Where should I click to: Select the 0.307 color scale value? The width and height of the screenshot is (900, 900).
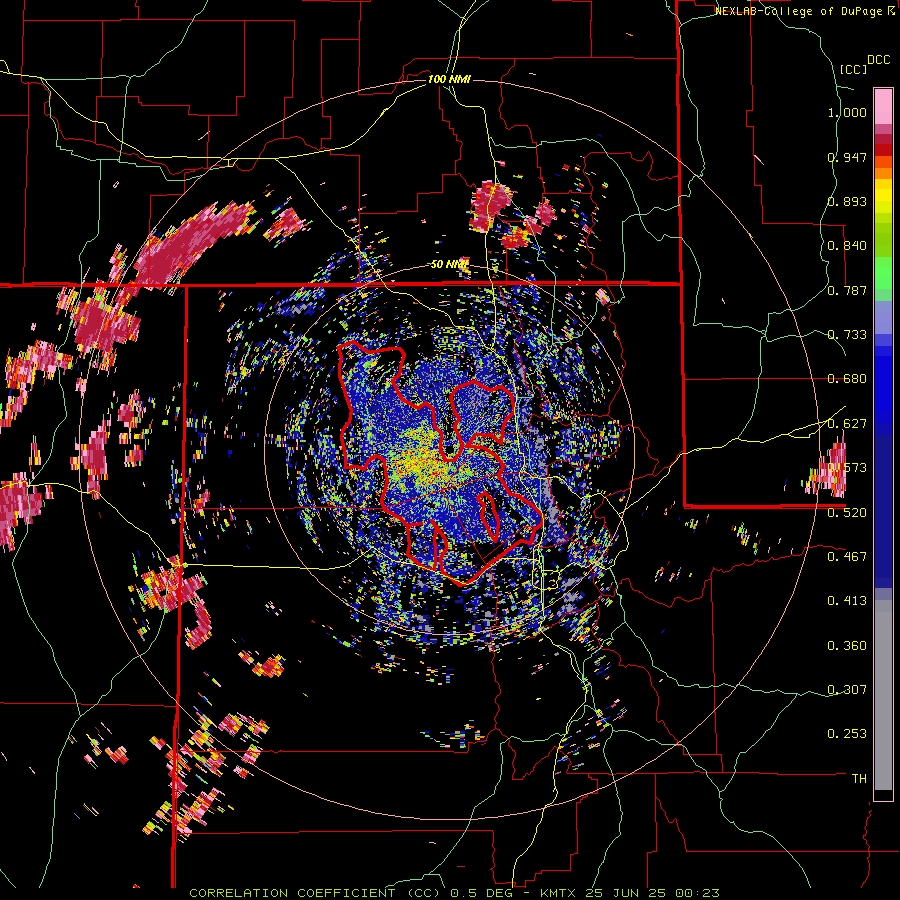pos(847,689)
